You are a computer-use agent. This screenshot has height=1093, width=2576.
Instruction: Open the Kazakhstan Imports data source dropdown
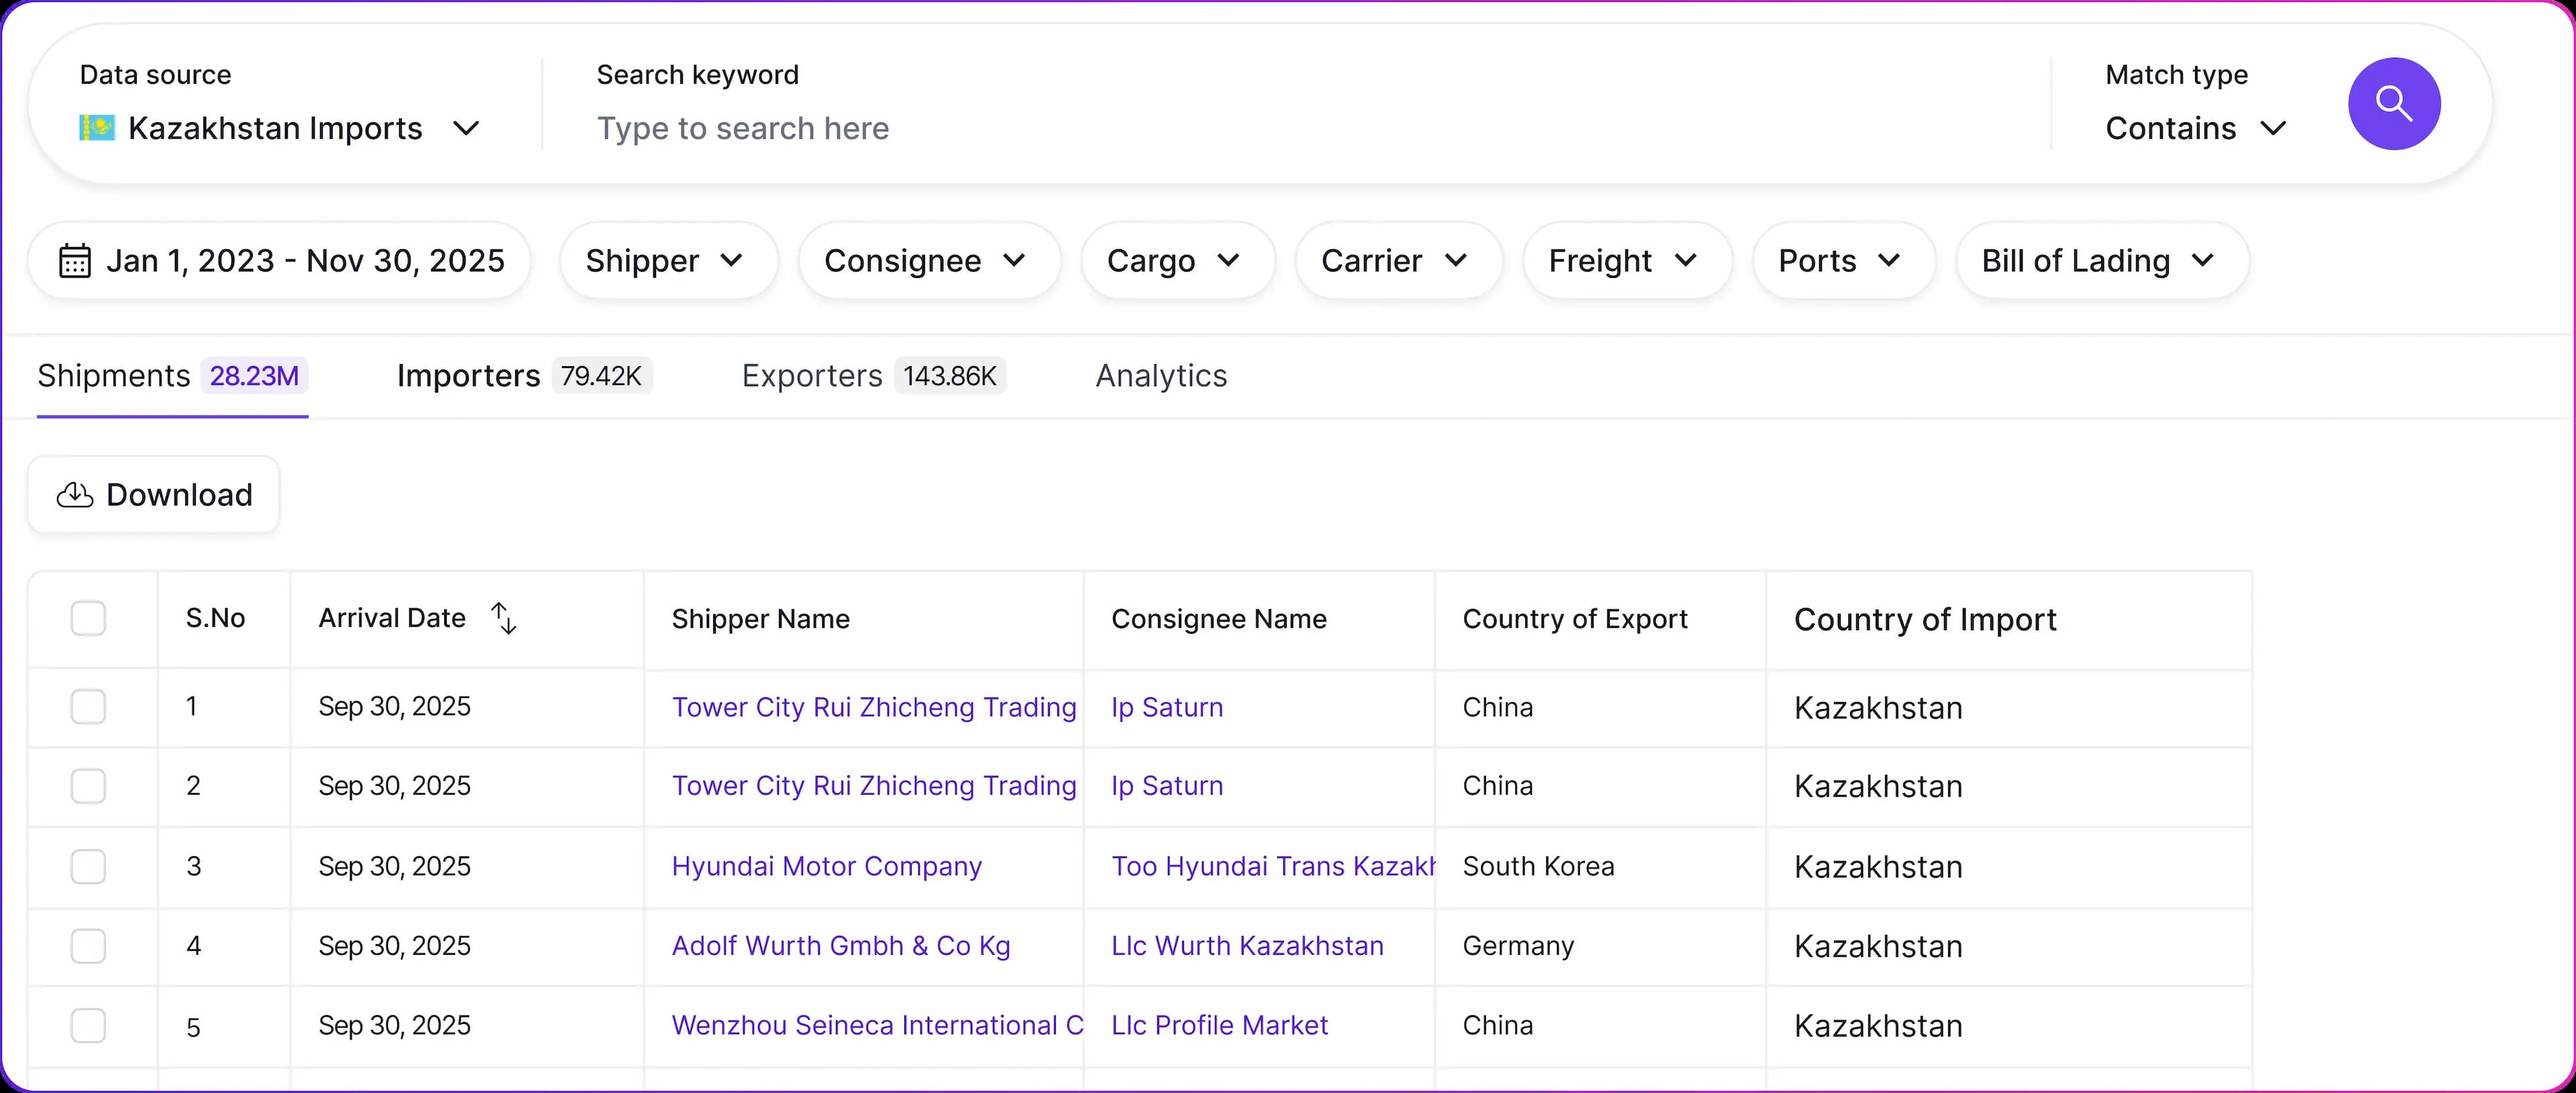tap(280, 128)
